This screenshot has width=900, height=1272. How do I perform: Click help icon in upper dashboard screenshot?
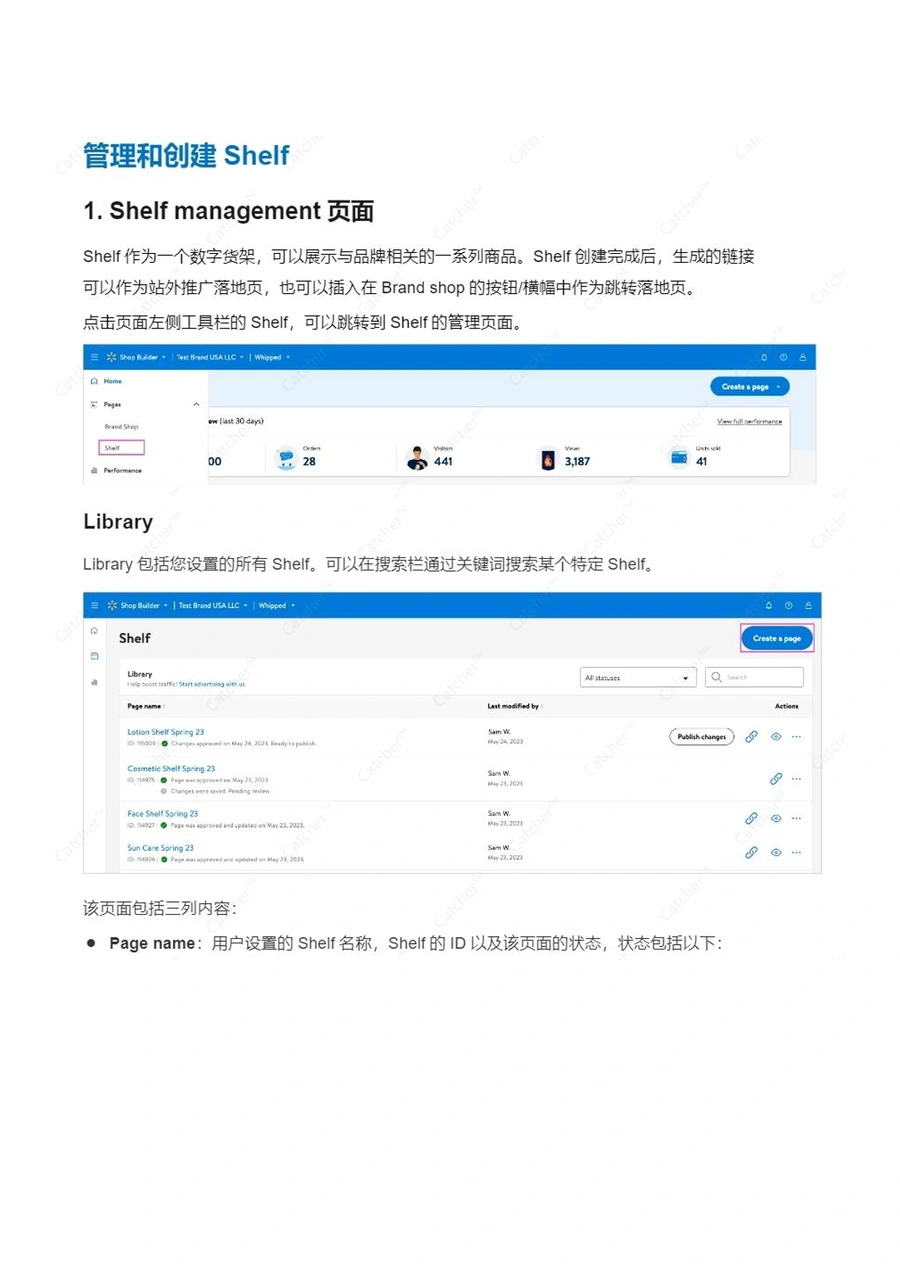coord(784,357)
